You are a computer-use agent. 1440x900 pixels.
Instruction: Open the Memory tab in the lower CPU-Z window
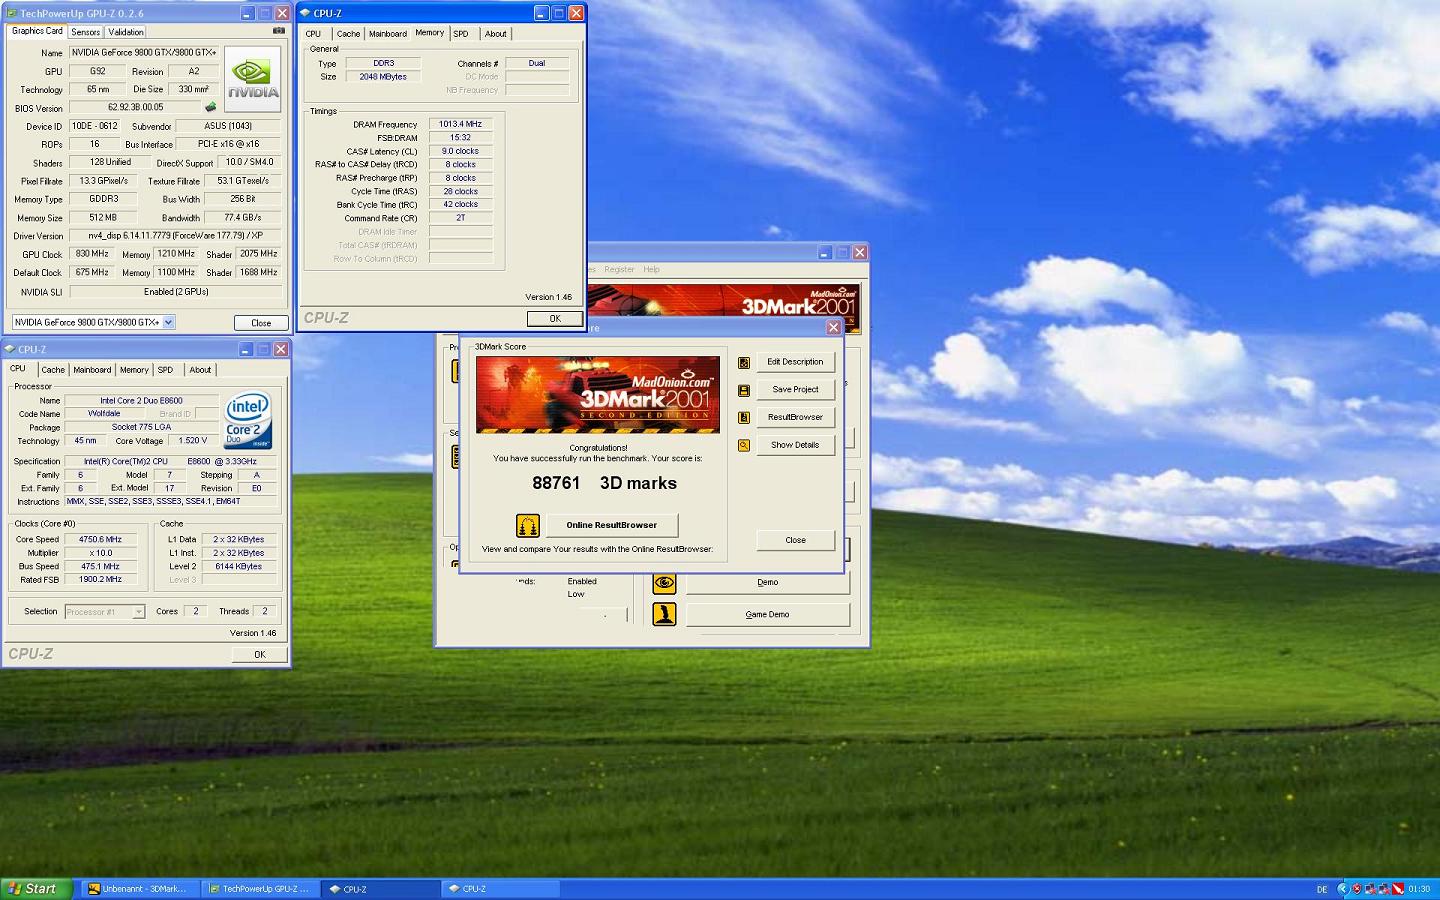click(x=134, y=370)
